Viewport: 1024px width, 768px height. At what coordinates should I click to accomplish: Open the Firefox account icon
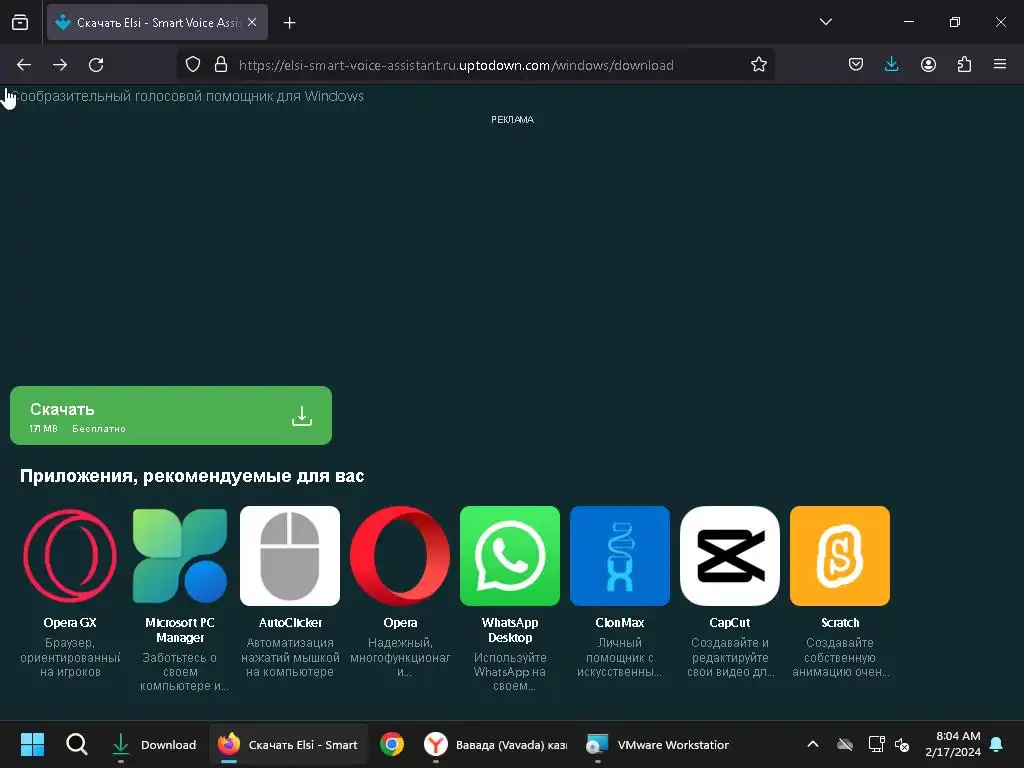928,65
